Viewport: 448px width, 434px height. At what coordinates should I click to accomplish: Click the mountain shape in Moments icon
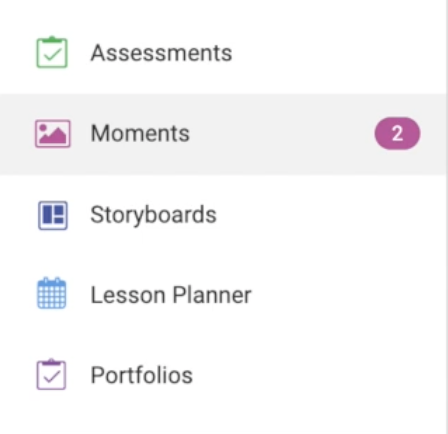(x=53, y=137)
